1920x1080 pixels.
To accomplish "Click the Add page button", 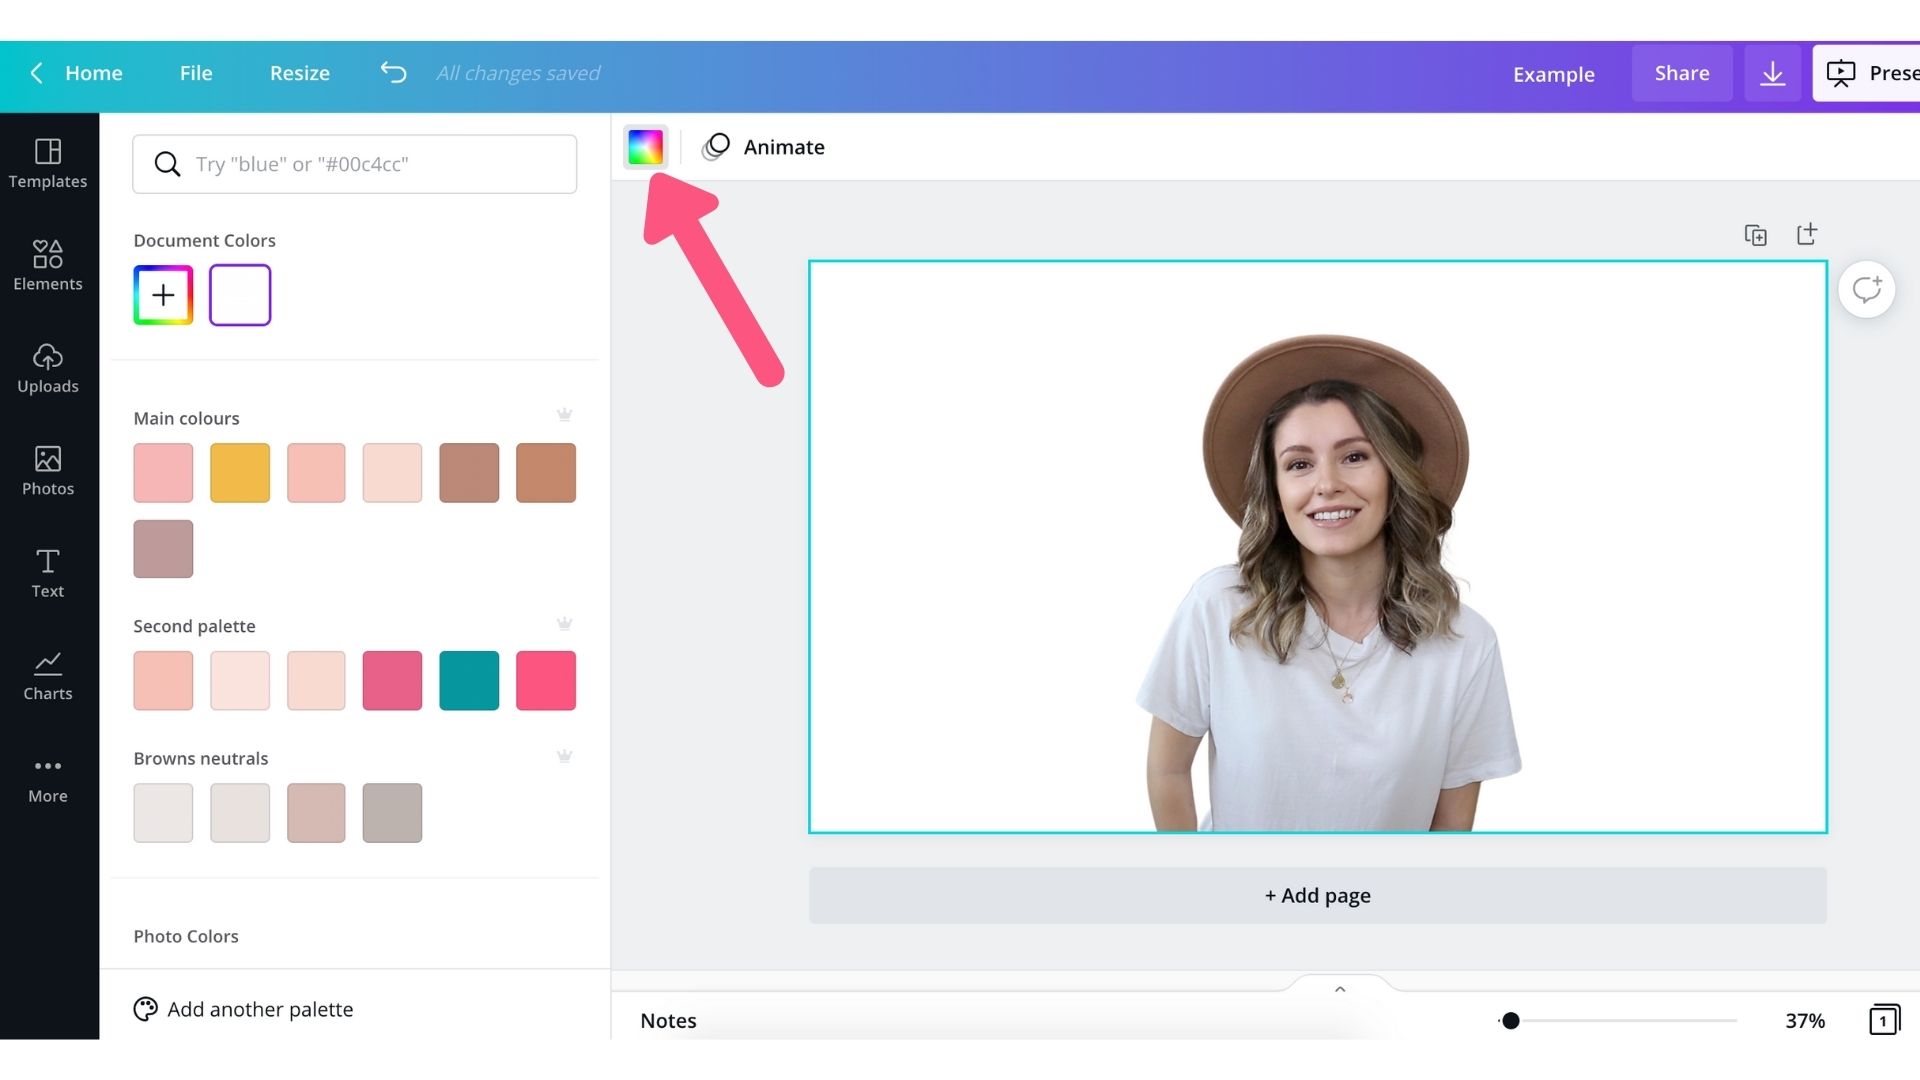I will 1317,894.
